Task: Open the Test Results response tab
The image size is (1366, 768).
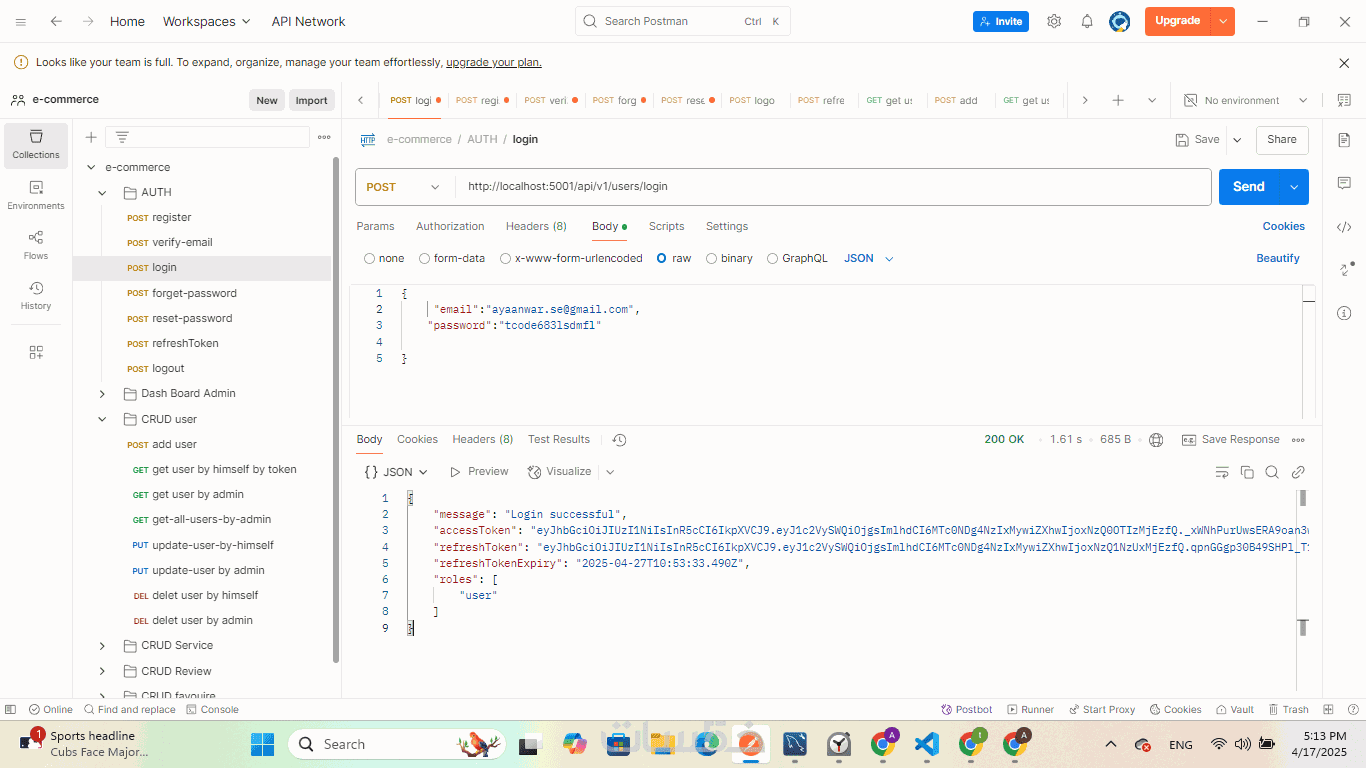Action: [x=559, y=440]
